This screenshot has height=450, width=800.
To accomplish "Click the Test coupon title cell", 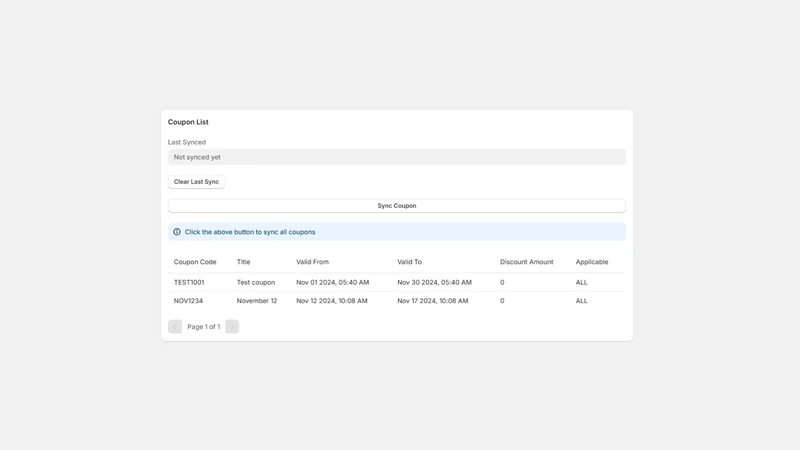I will coord(256,282).
